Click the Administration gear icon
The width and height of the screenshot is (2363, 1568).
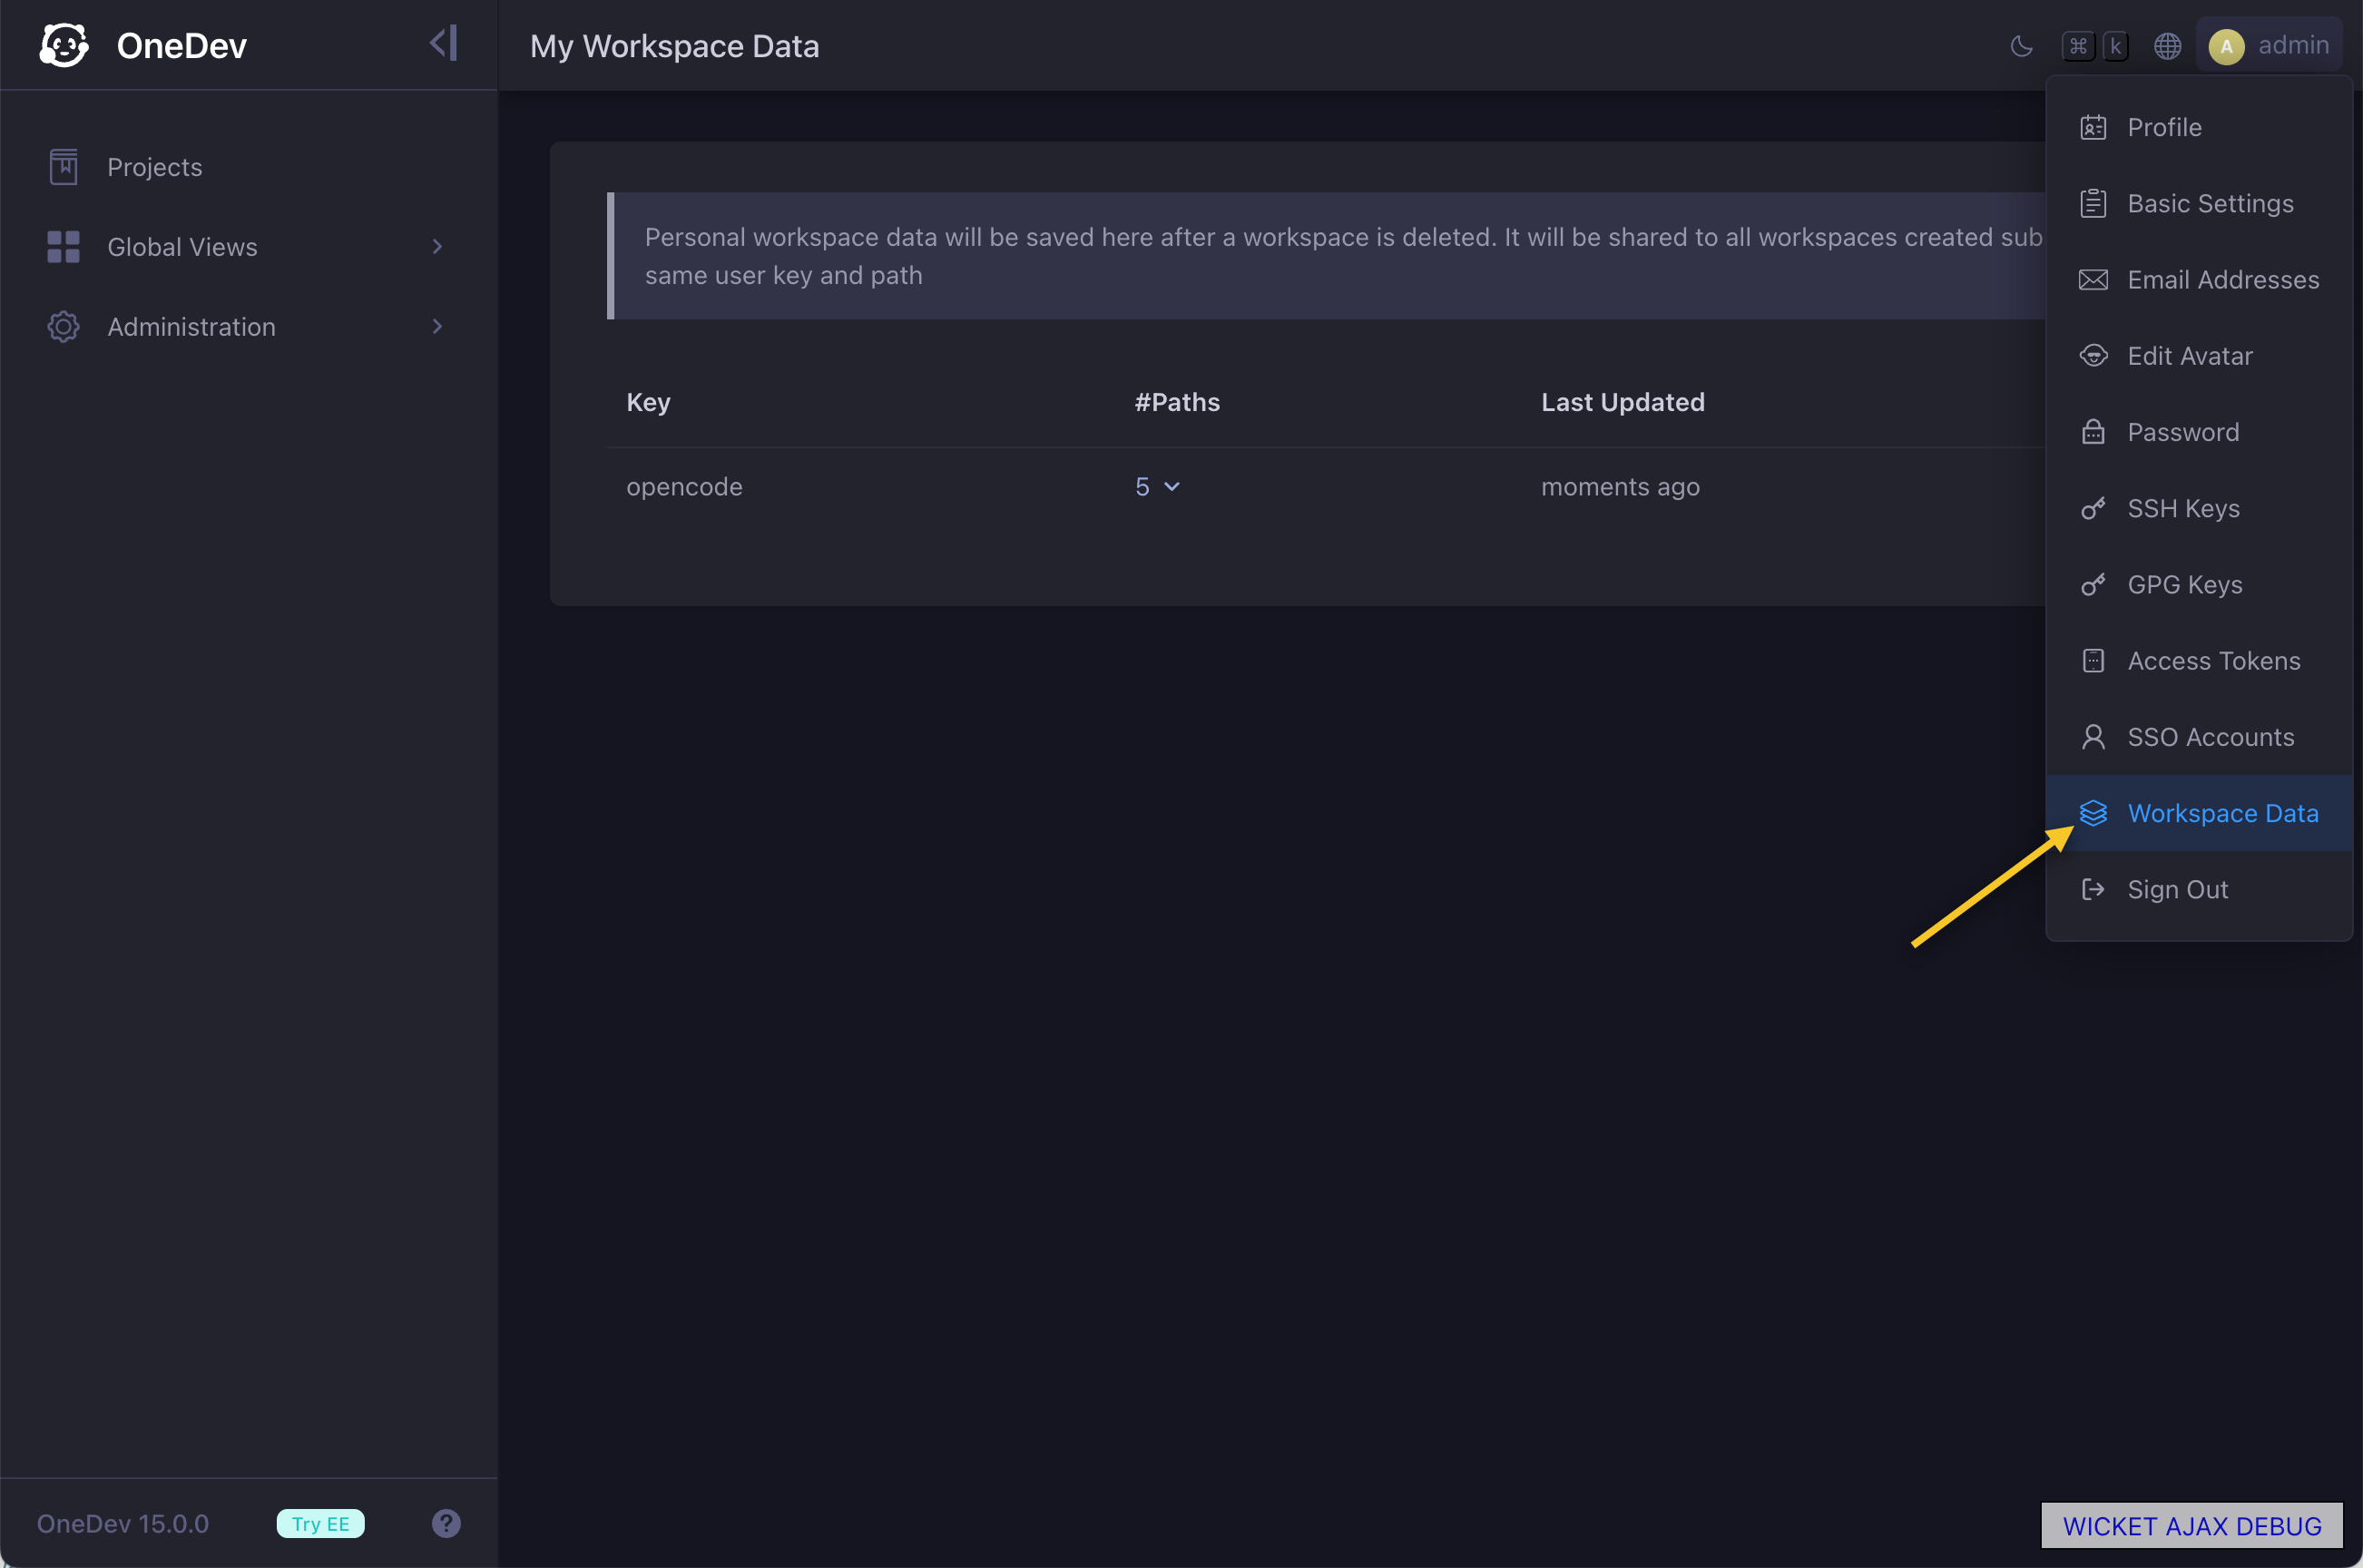coord(64,327)
